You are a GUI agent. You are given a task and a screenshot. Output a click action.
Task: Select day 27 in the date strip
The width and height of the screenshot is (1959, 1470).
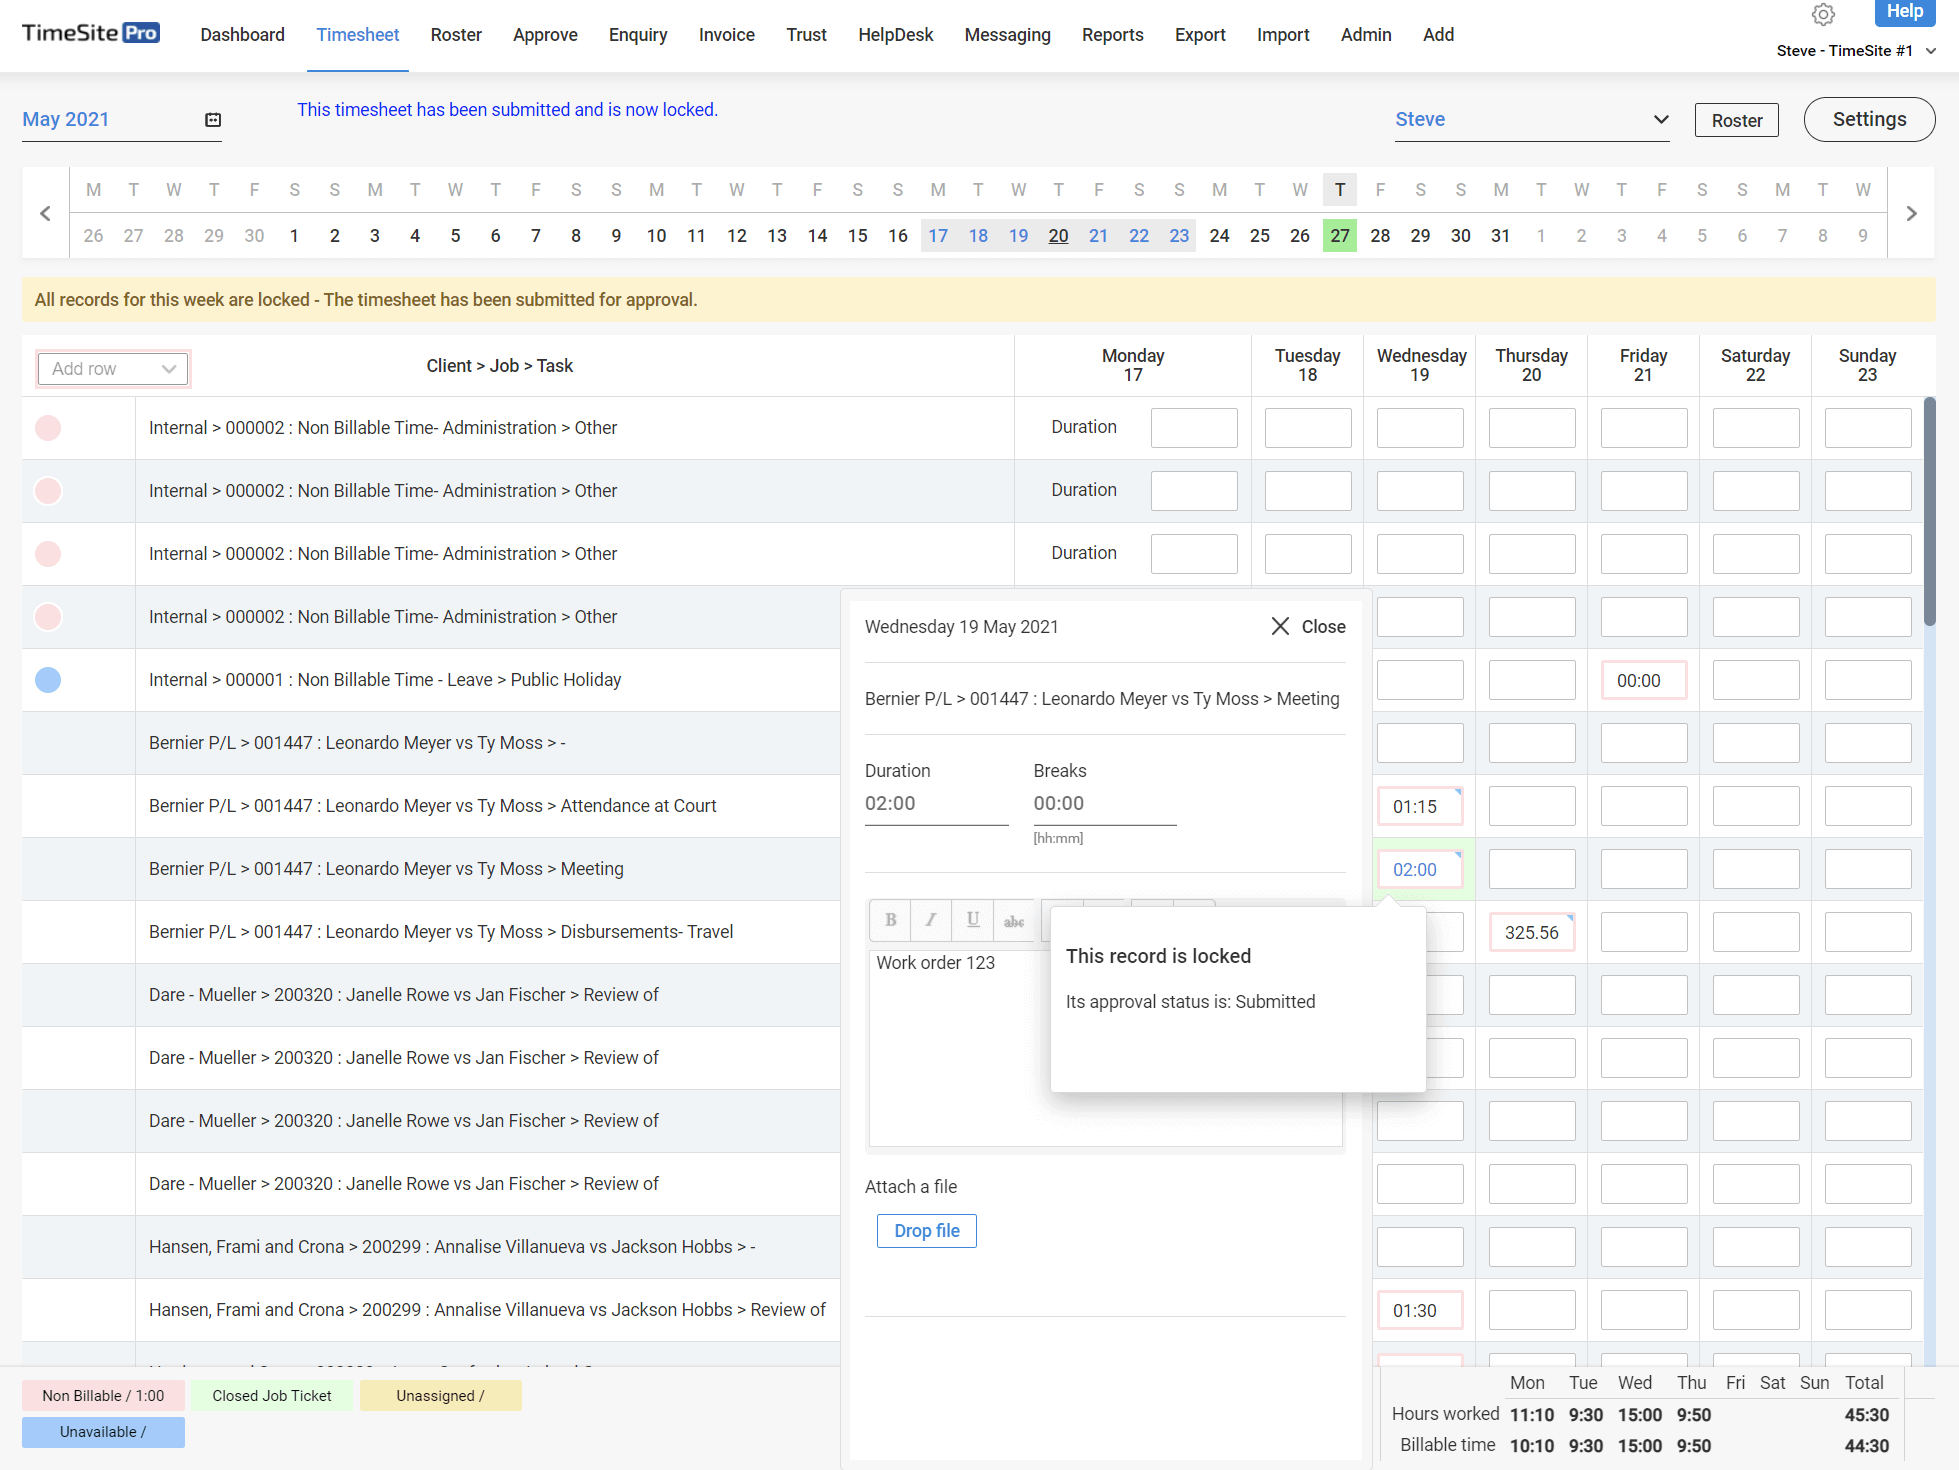(x=1340, y=236)
